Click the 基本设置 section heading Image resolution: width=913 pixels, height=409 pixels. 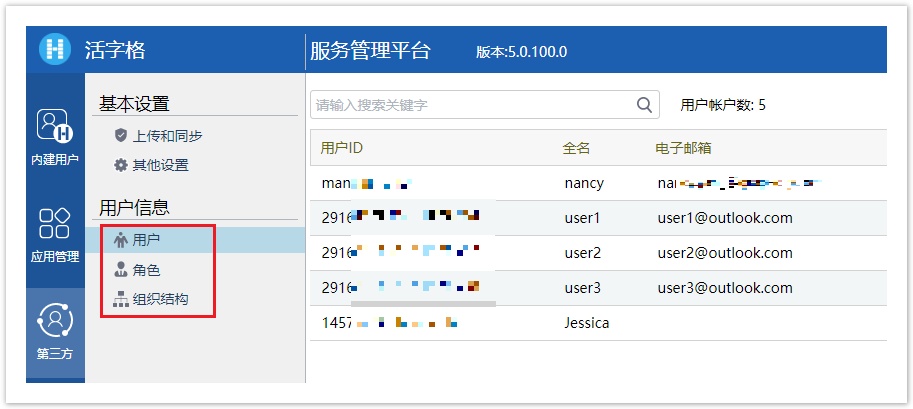pyautogui.click(x=134, y=104)
